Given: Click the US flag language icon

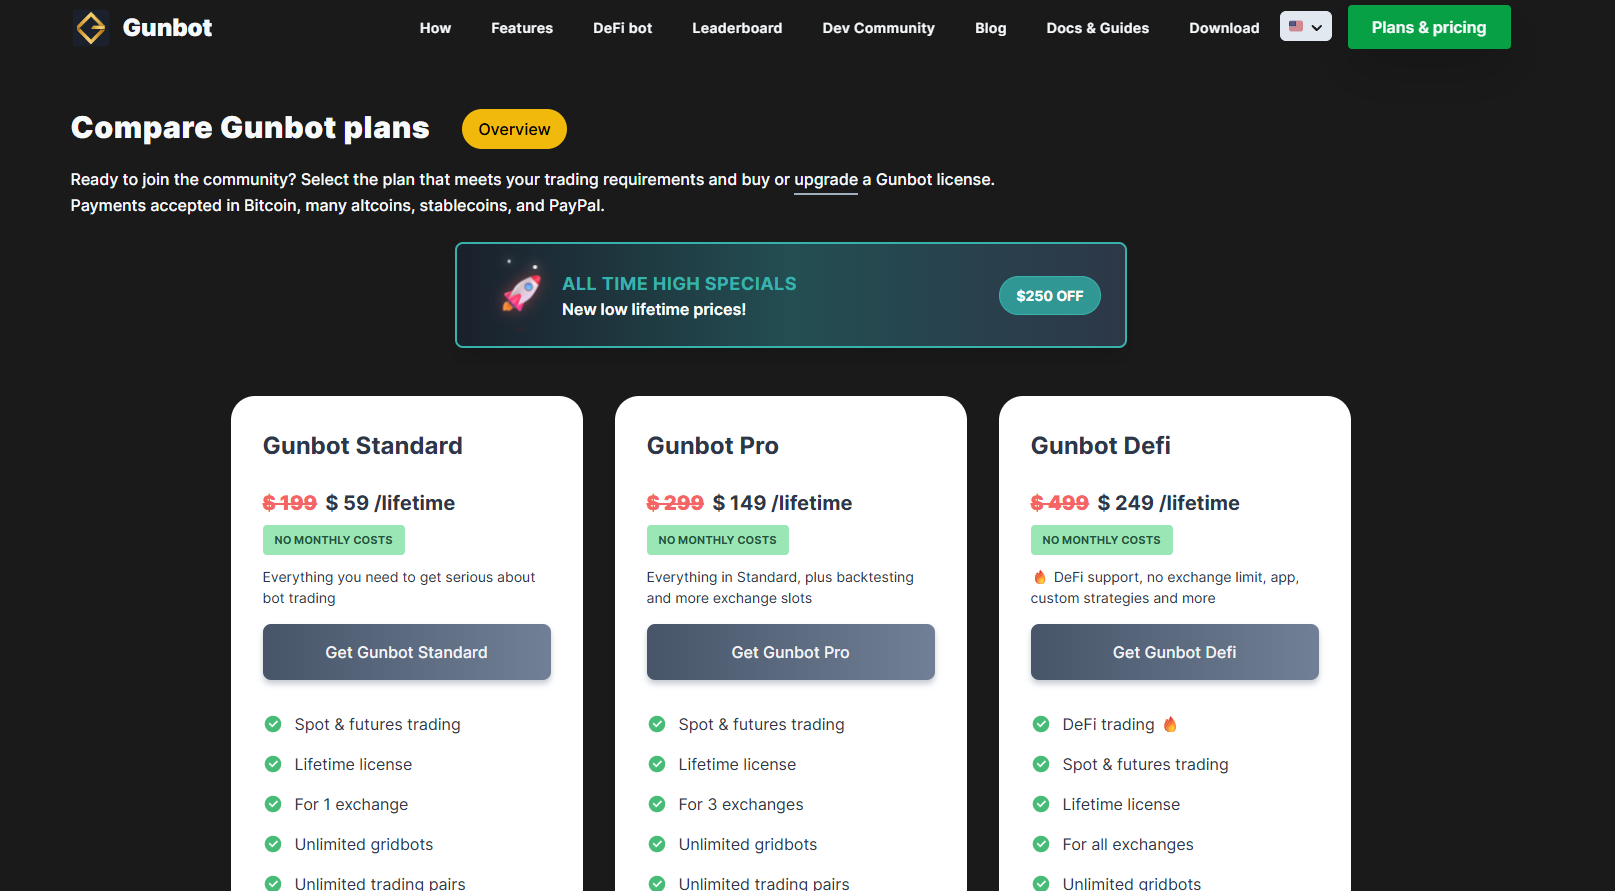Looking at the screenshot, I should [x=1296, y=26].
